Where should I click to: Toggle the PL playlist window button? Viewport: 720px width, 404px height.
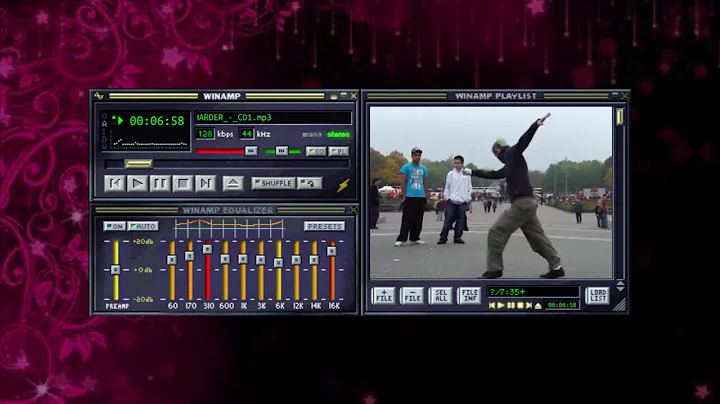(x=339, y=151)
